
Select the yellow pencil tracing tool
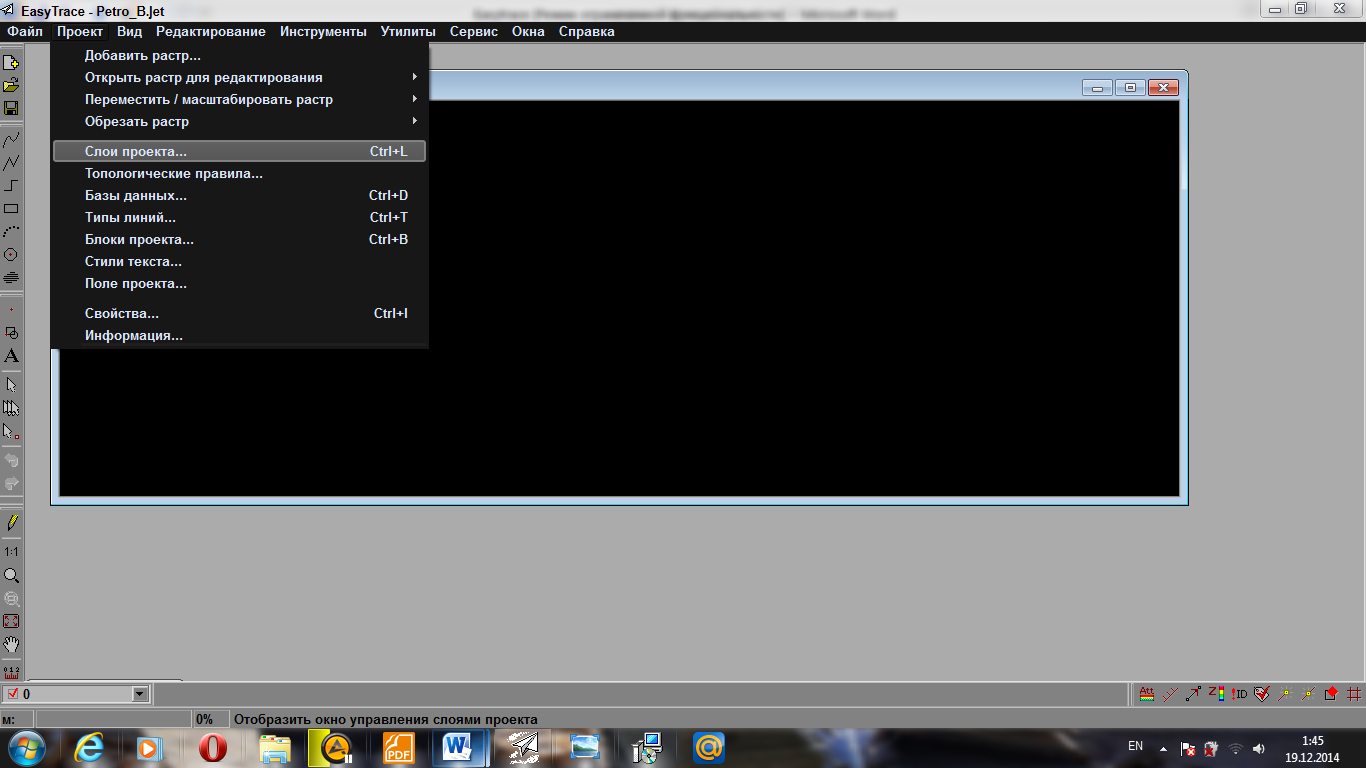coord(11,522)
